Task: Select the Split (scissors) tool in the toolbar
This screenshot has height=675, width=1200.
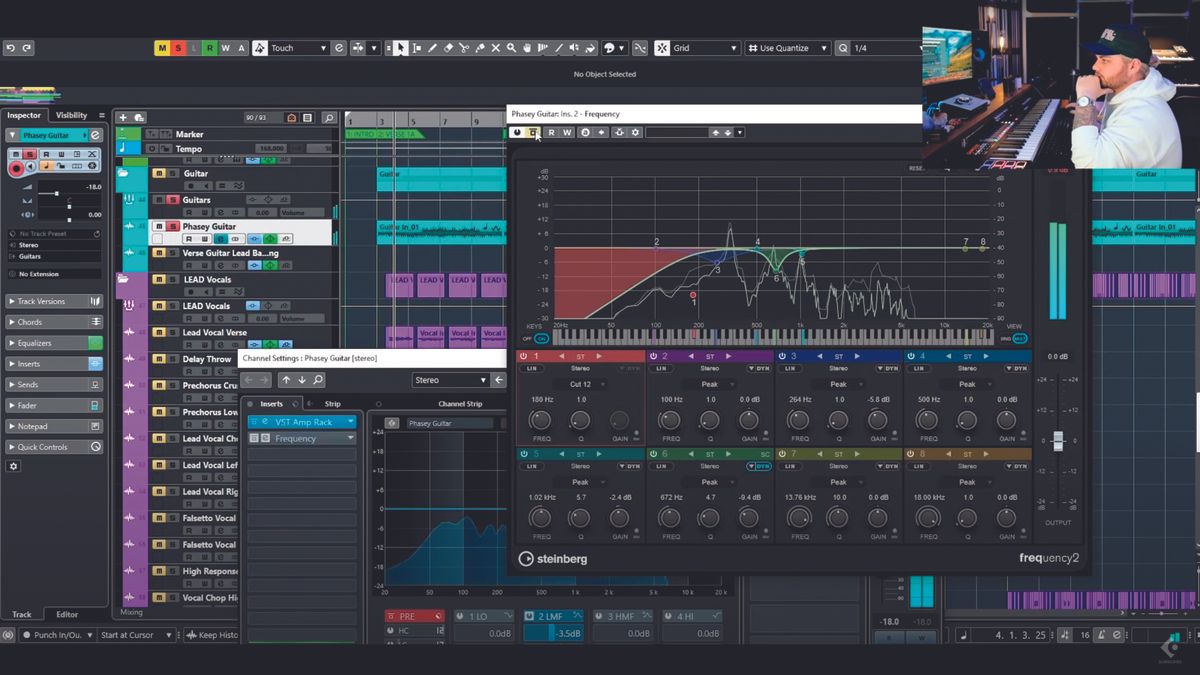Action: pyautogui.click(x=464, y=47)
